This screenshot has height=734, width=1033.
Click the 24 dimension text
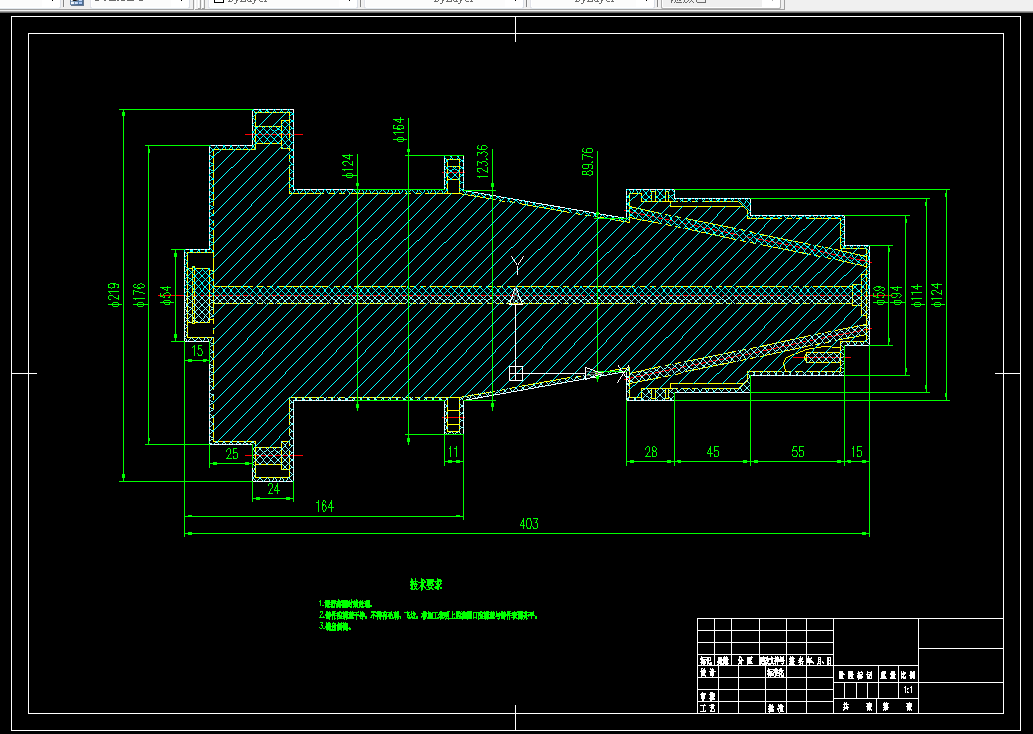click(273, 489)
